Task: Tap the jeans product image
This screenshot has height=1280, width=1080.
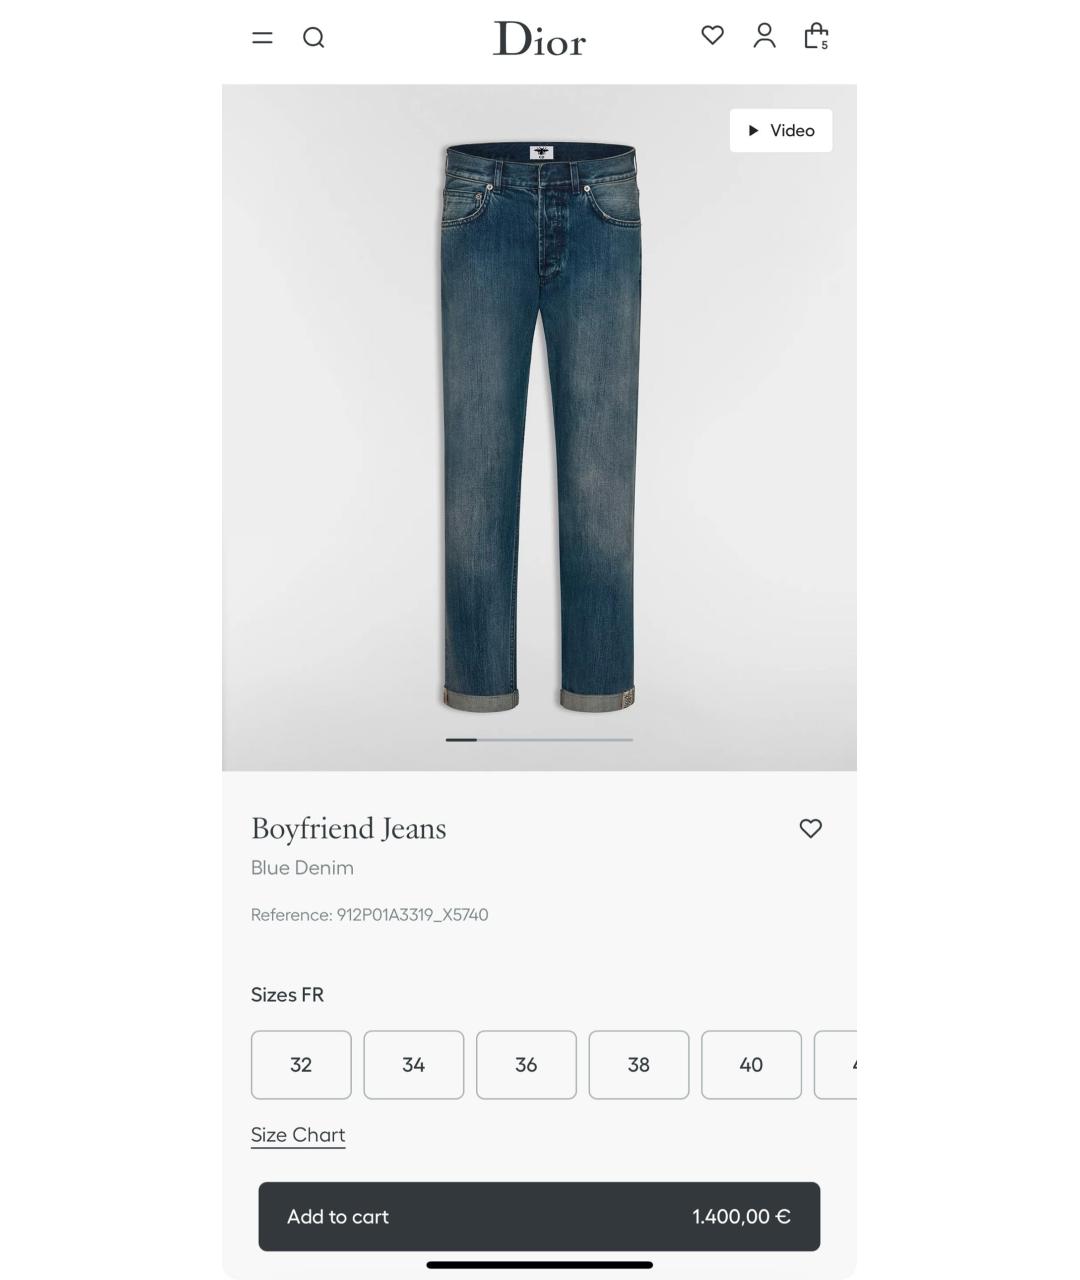Action: coord(539,428)
